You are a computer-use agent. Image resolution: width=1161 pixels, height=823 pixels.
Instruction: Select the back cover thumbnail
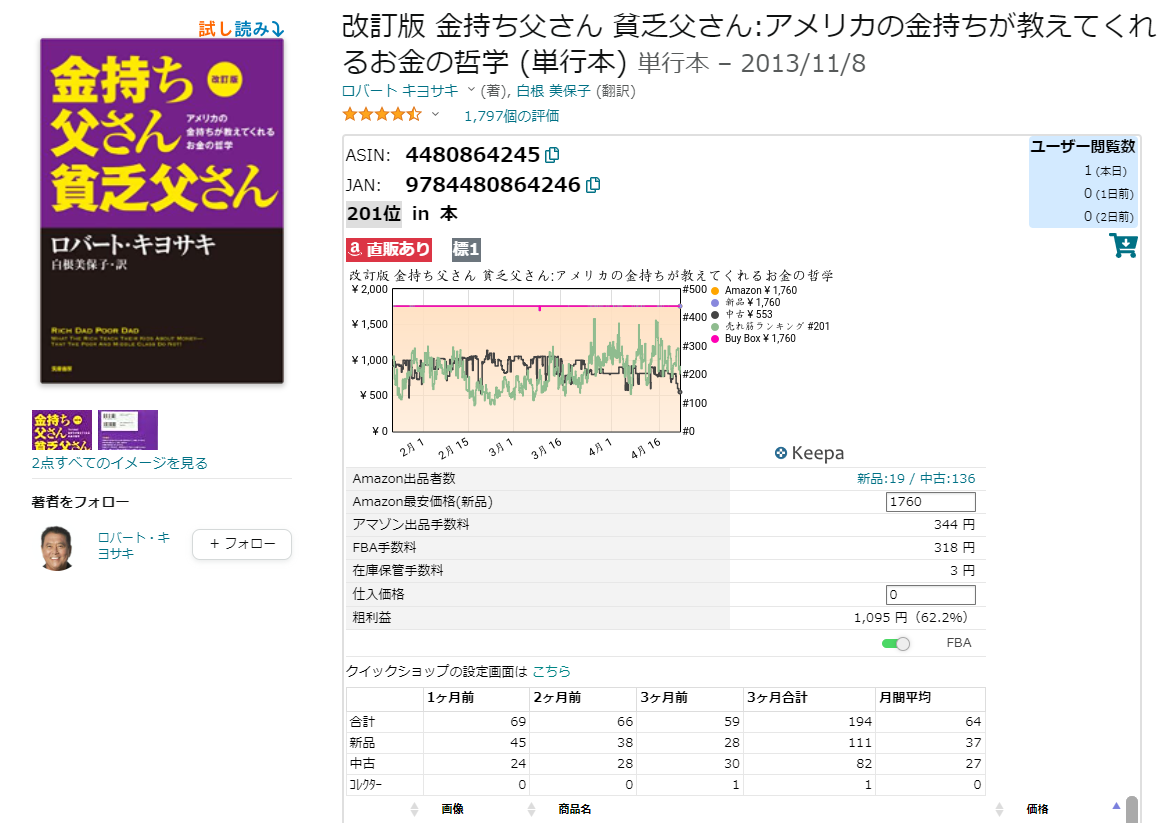tap(128, 430)
